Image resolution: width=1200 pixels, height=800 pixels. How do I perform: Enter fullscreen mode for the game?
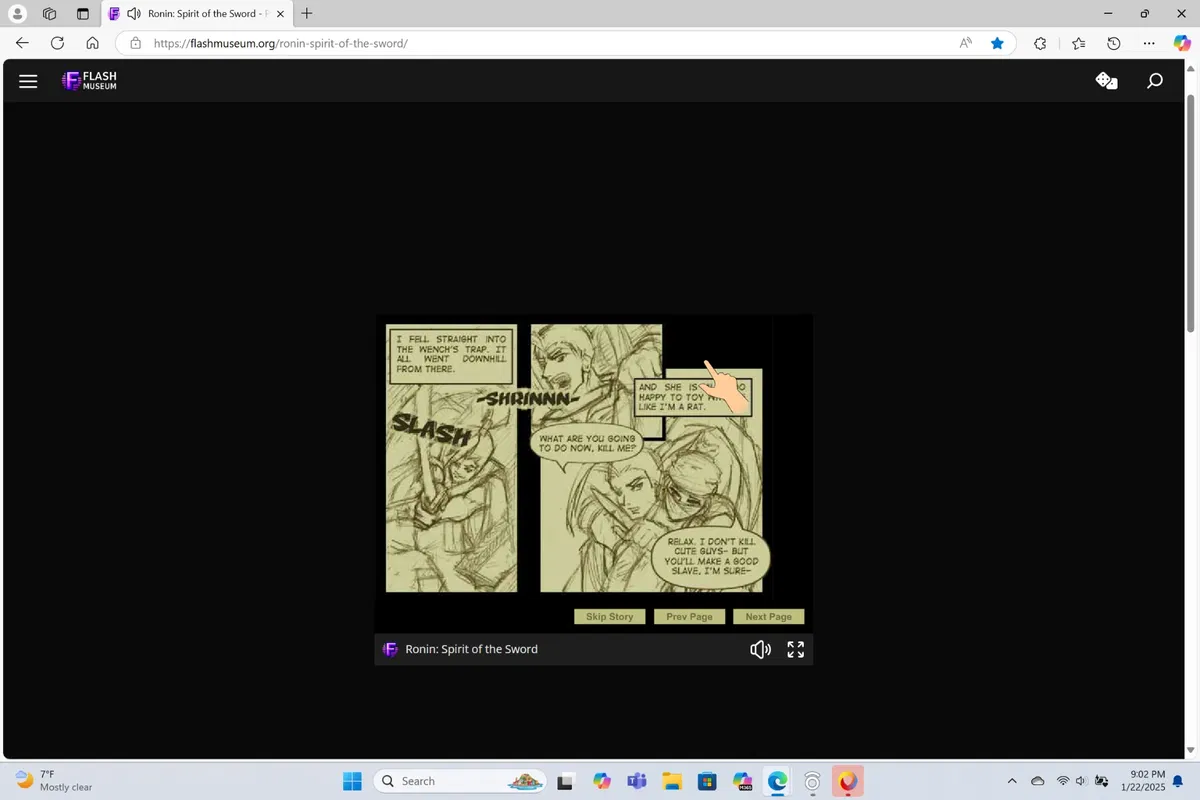(796, 650)
